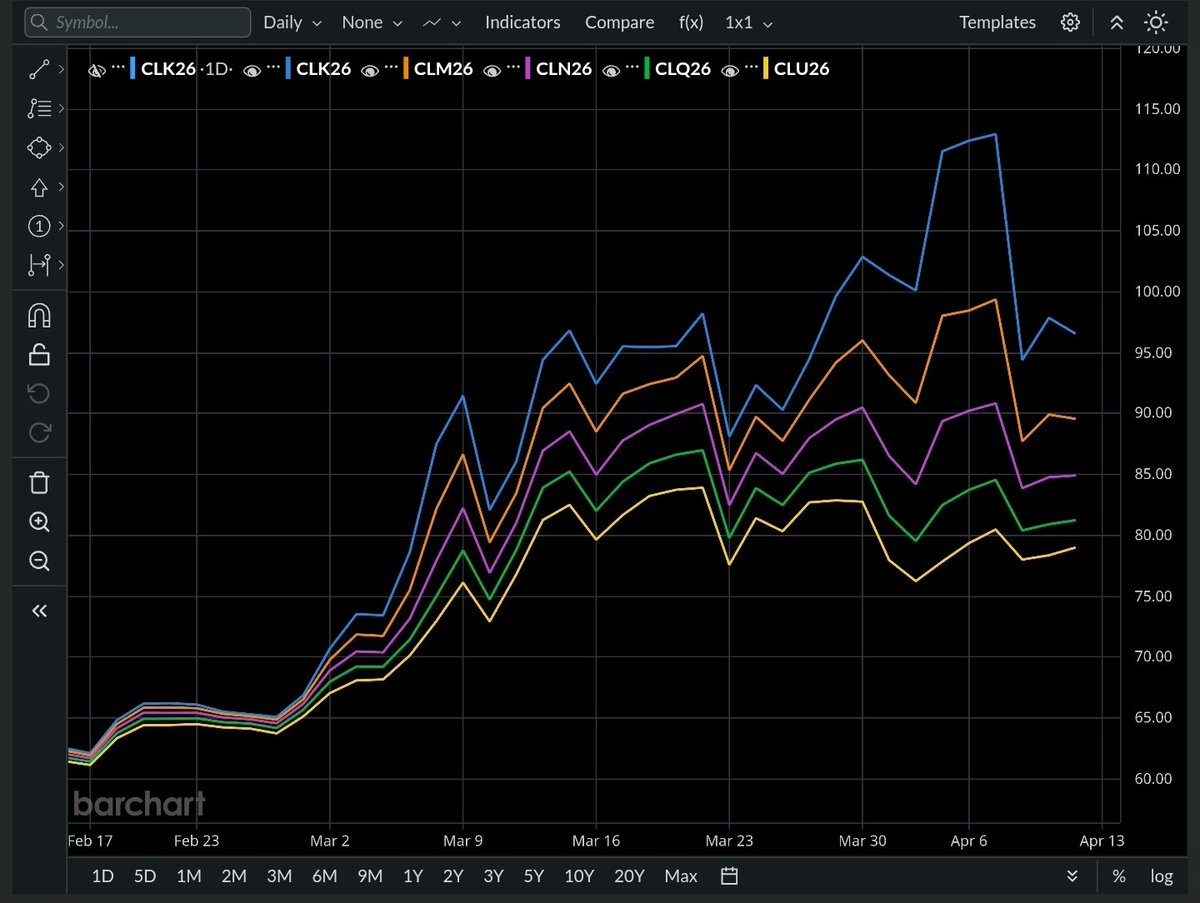Select the polygon shapes drawing tool

pyautogui.click(x=39, y=148)
